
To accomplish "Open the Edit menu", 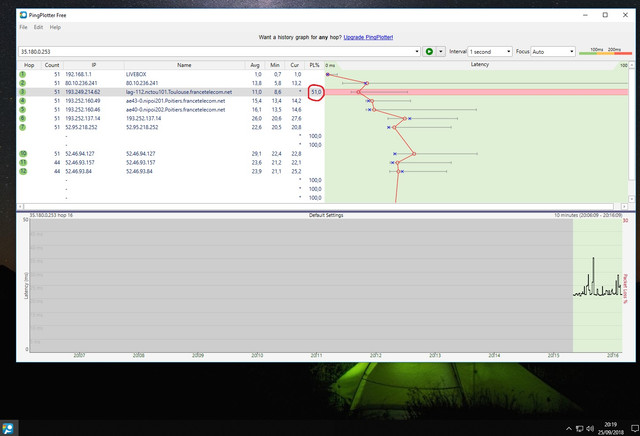I will (x=38, y=27).
